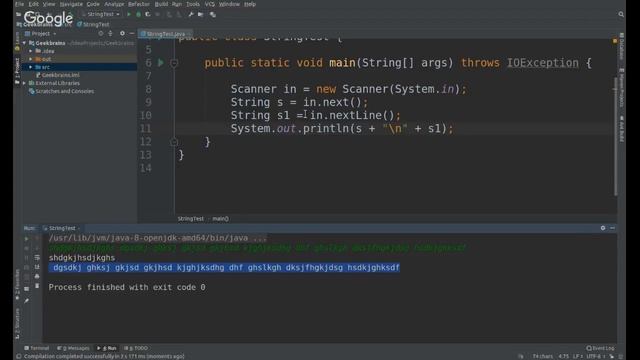Click the StringTest breadcrumb below editor
This screenshot has width=640, height=360.
(191, 219)
